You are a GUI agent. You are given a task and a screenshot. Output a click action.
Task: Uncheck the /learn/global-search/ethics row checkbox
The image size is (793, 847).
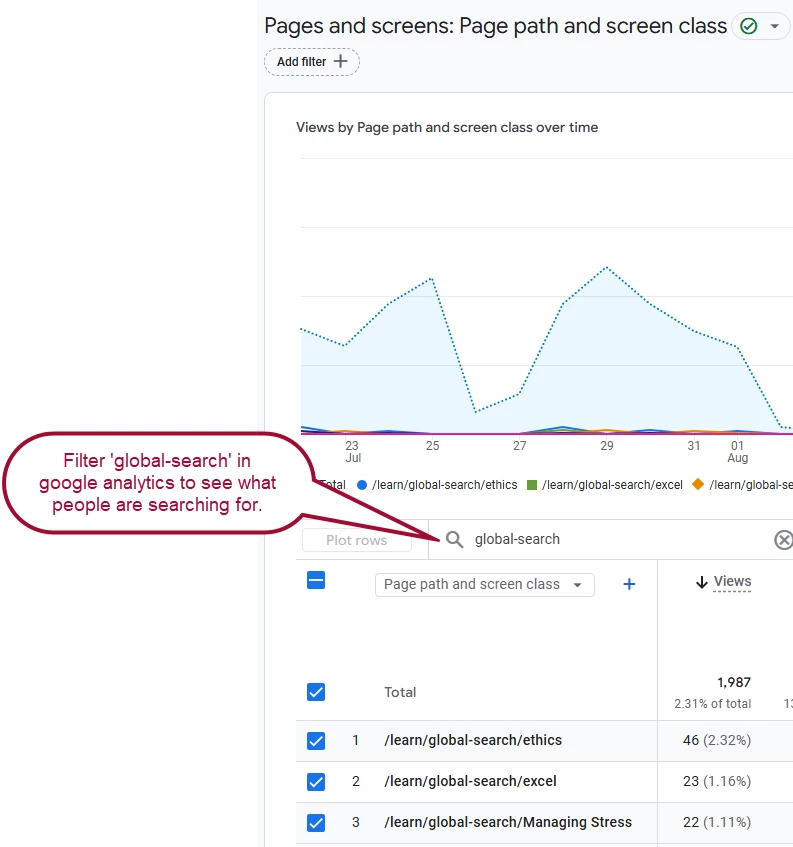[x=316, y=741]
